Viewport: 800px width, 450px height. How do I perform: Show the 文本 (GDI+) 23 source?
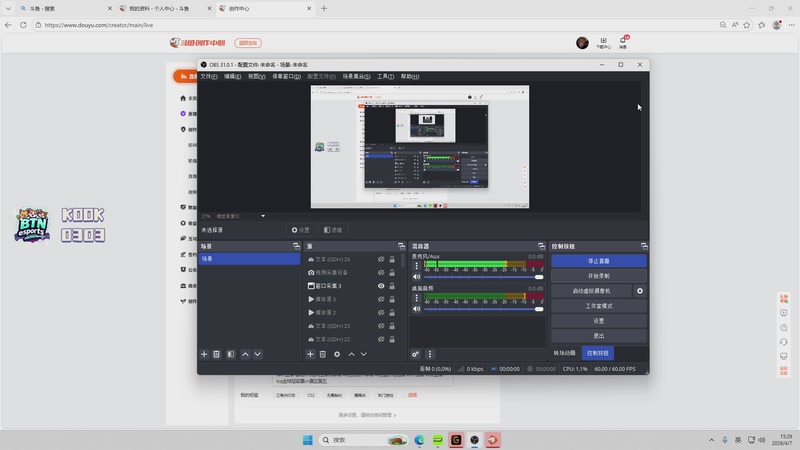click(x=381, y=326)
